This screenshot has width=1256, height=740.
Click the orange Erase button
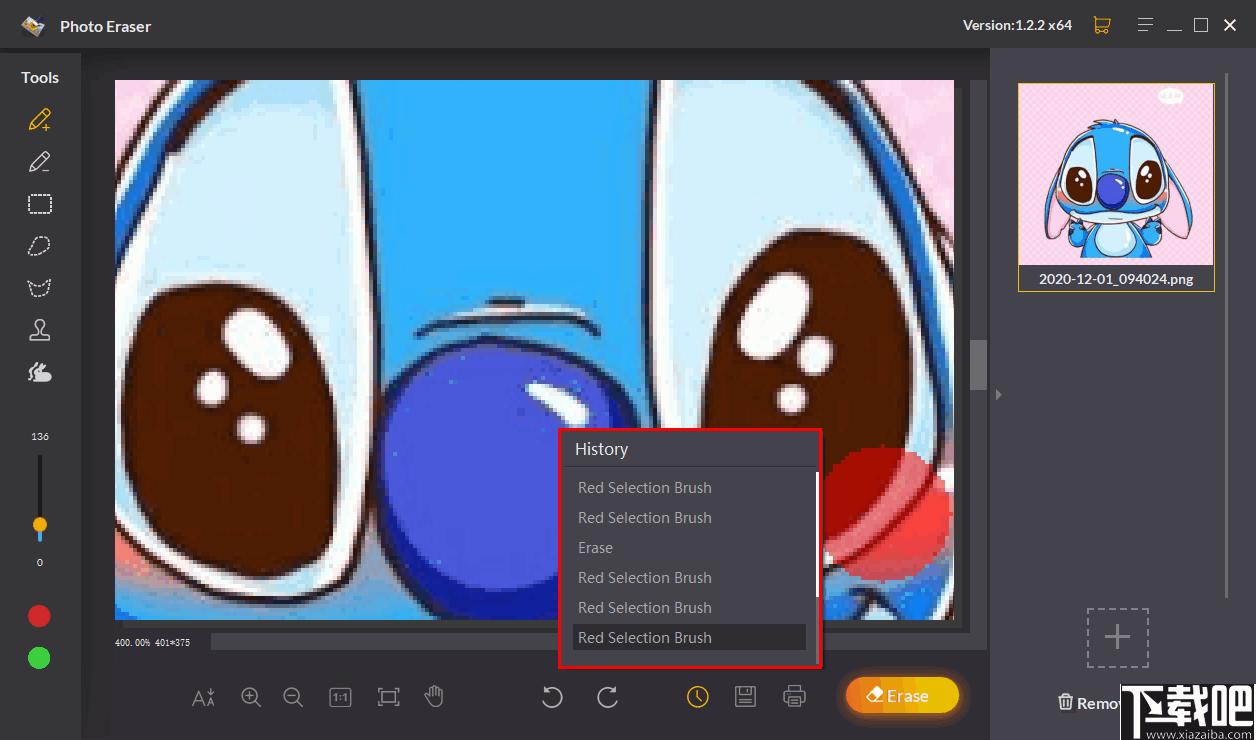(902, 696)
